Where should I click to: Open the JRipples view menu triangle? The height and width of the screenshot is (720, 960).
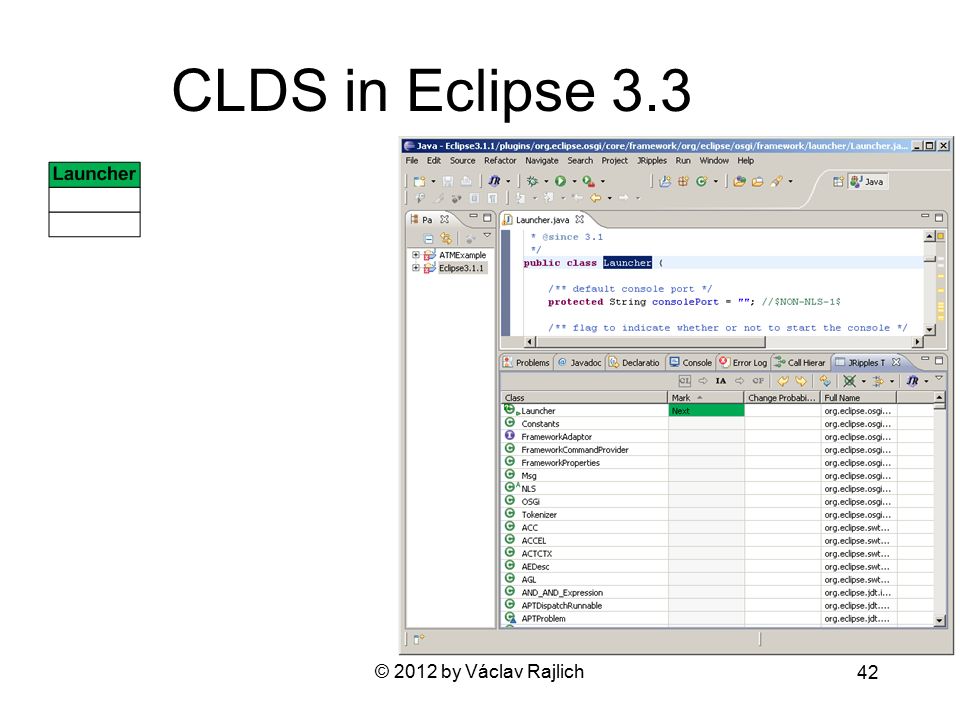point(939,380)
